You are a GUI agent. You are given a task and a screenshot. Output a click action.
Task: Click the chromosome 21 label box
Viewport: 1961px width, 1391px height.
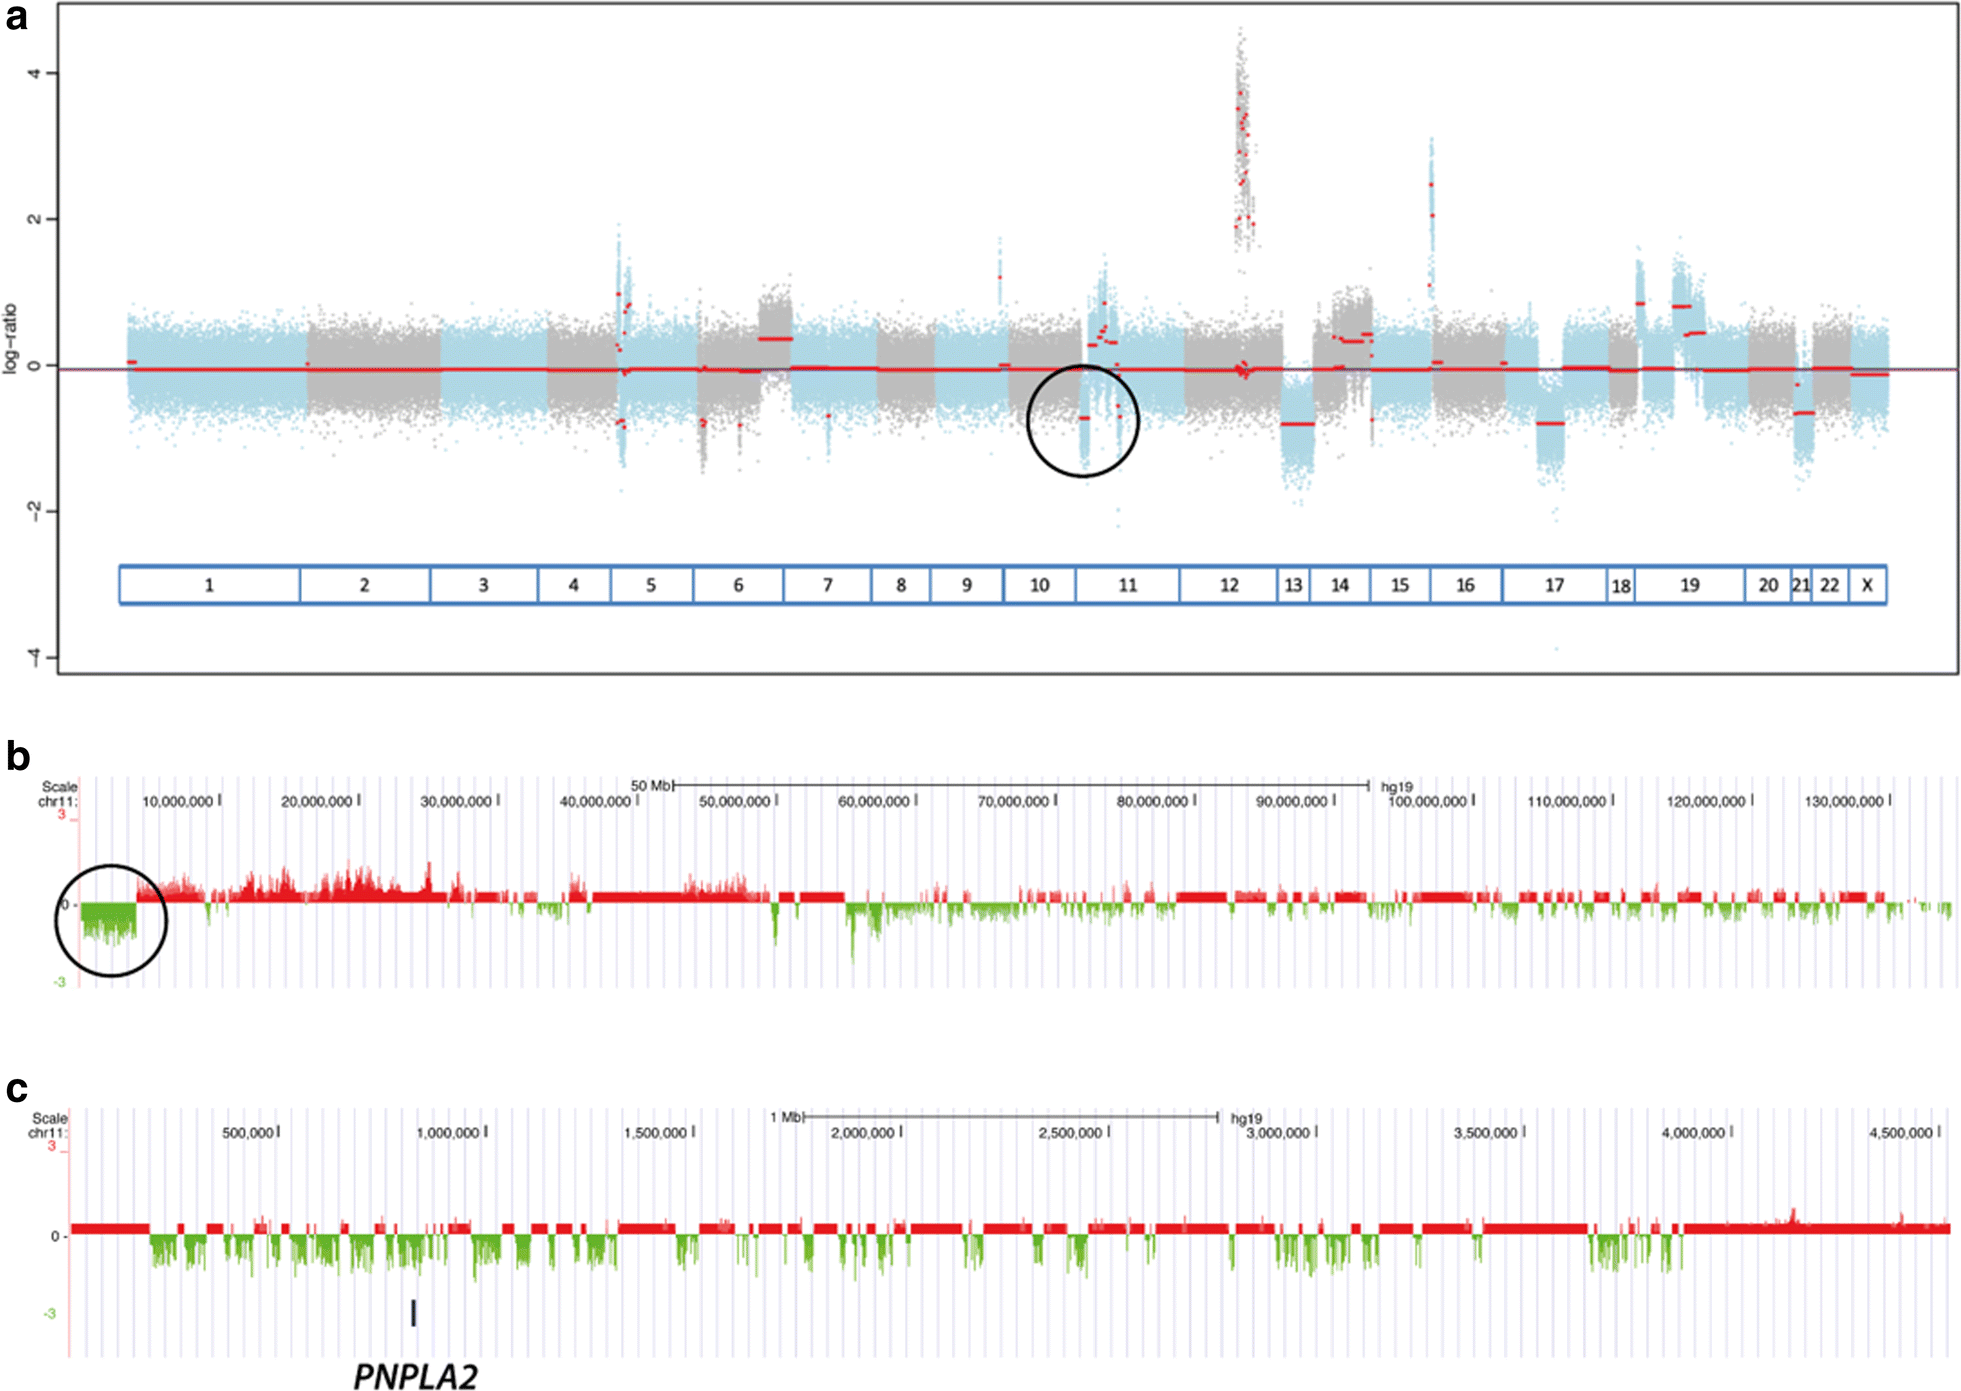click(1801, 585)
